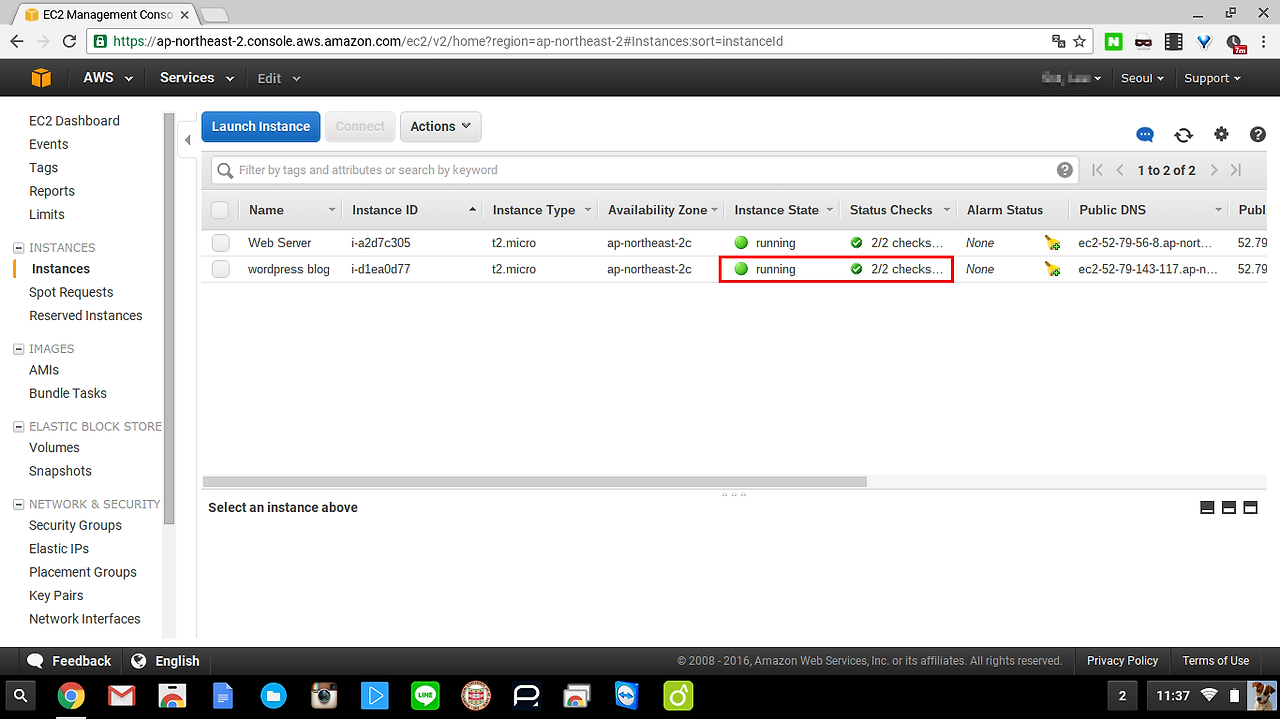Select all instances with the header checkbox
The width and height of the screenshot is (1280, 719).
point(220,210)
